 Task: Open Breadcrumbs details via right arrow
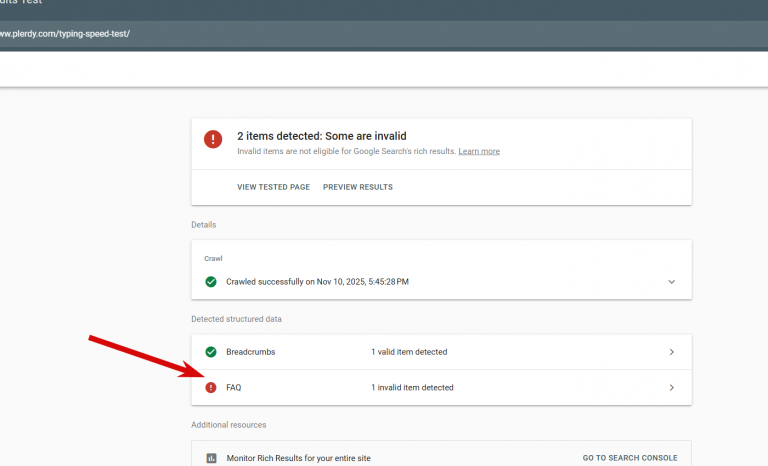coord(672,352)
